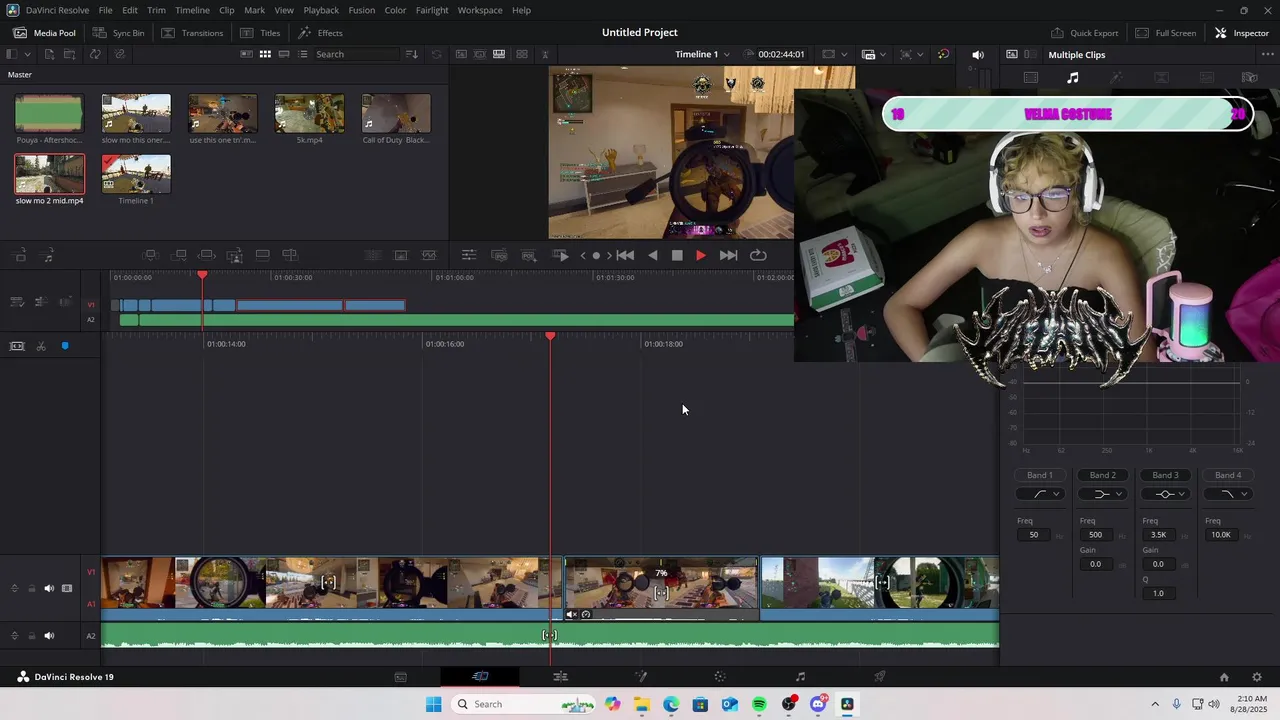Click into the media pool Search field
Viewport: 1280px width, 720px height.
(357, 54)
